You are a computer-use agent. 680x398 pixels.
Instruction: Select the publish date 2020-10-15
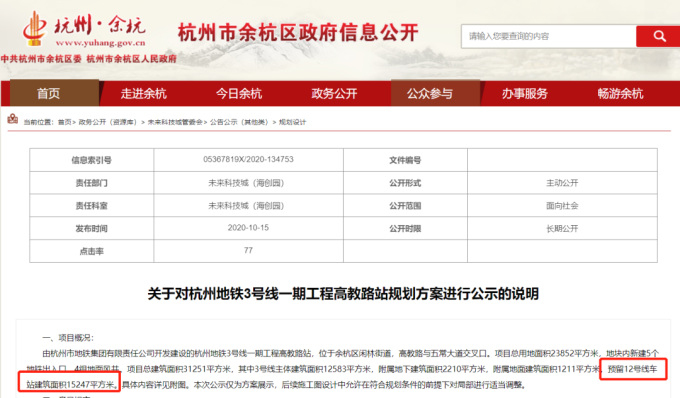tap(248, 228)
